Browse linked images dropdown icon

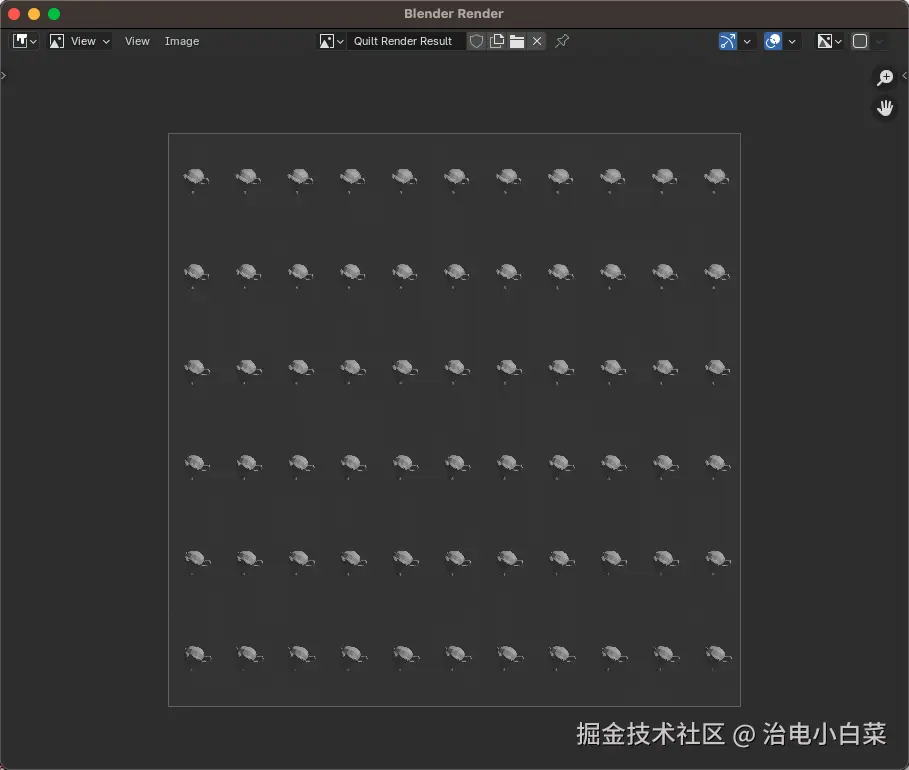pos(332,41)
